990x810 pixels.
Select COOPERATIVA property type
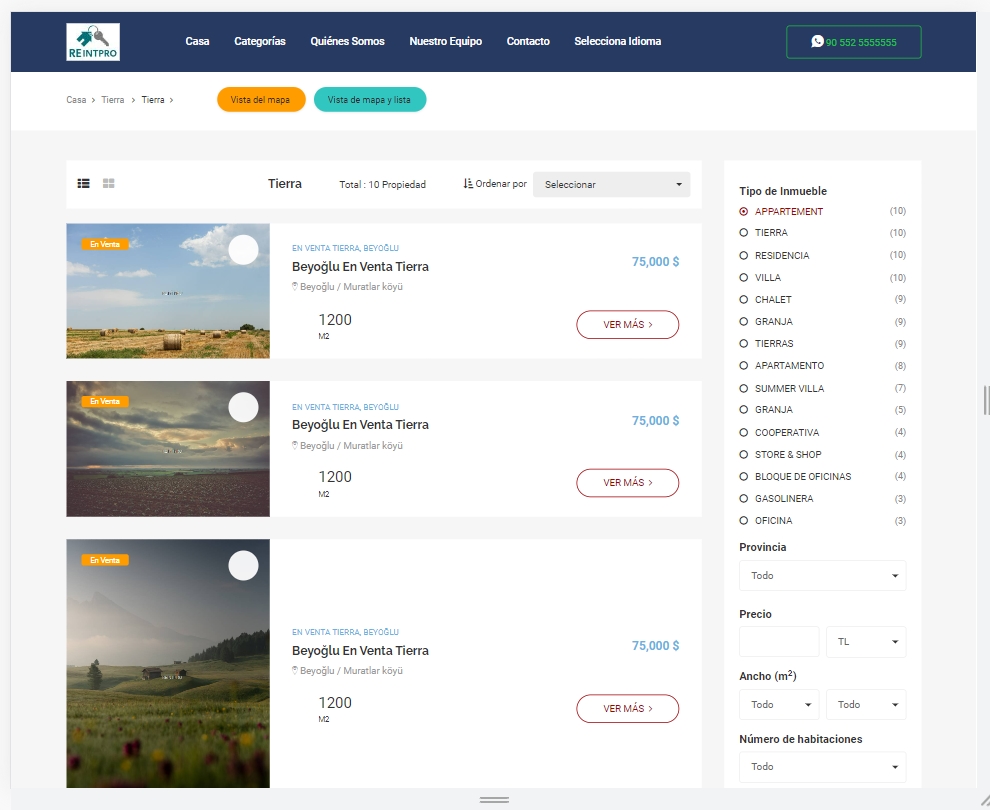coord(779,433)
